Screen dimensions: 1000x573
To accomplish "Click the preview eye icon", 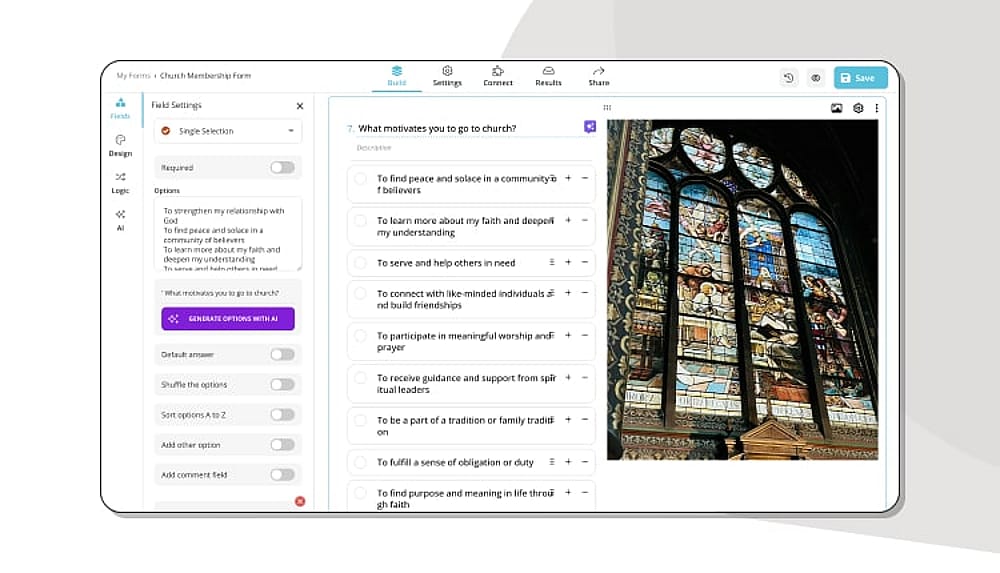I will tap(816, 78).
